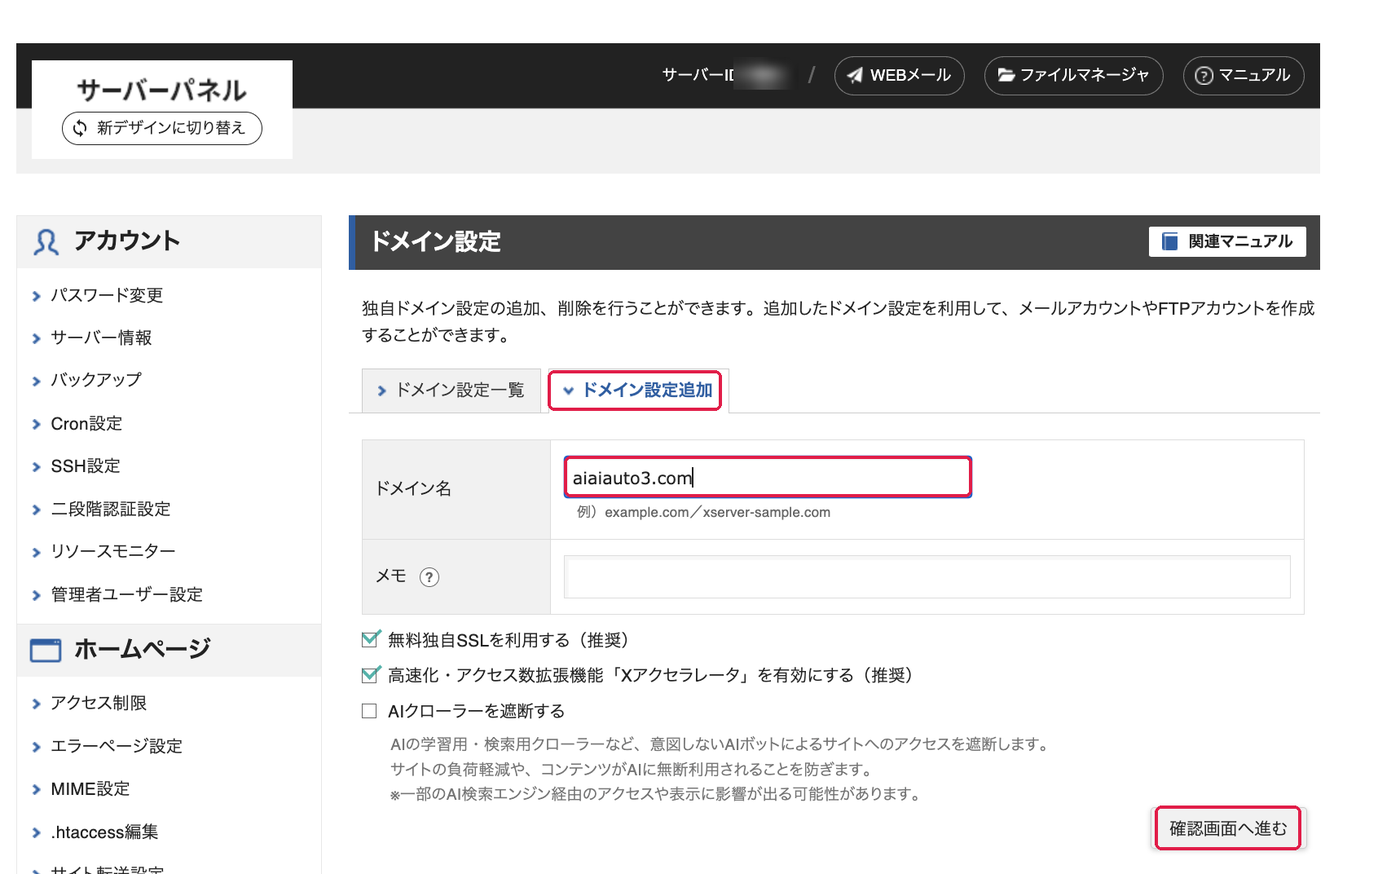Open 管理者ユーザー設定 link
This screenshot has height=874, width=1400.
[127, 594]
